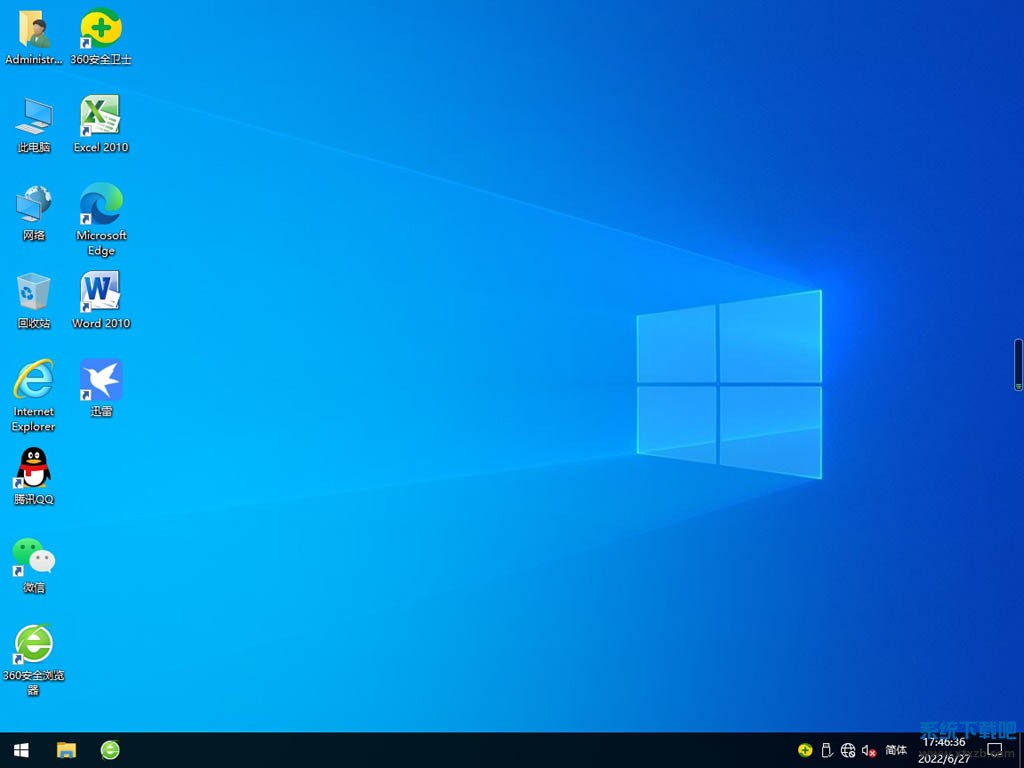Open the Start menu
This screenshot has width=1024, height=768.
19,750
